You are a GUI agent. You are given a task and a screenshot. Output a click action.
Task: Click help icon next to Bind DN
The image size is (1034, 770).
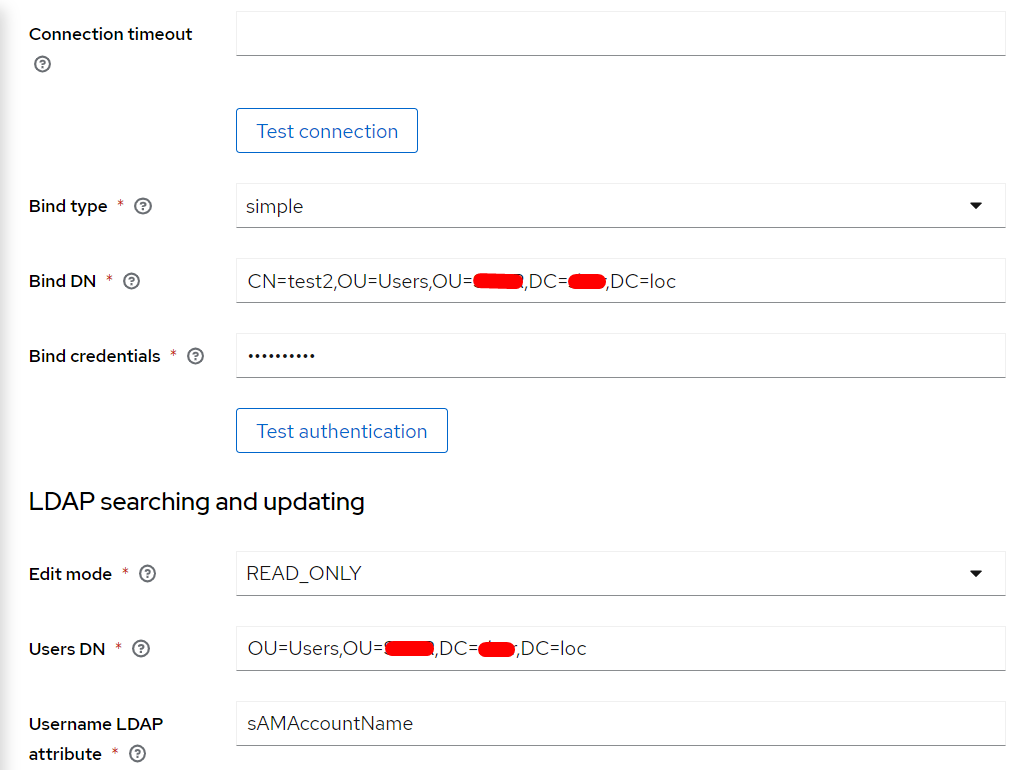131,281
